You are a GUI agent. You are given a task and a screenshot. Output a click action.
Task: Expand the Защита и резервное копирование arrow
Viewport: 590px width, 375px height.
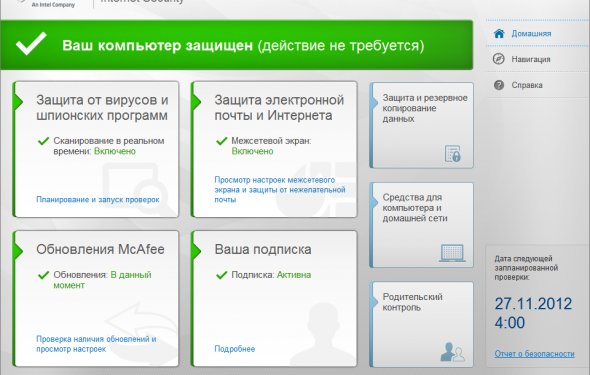[374, 103]
